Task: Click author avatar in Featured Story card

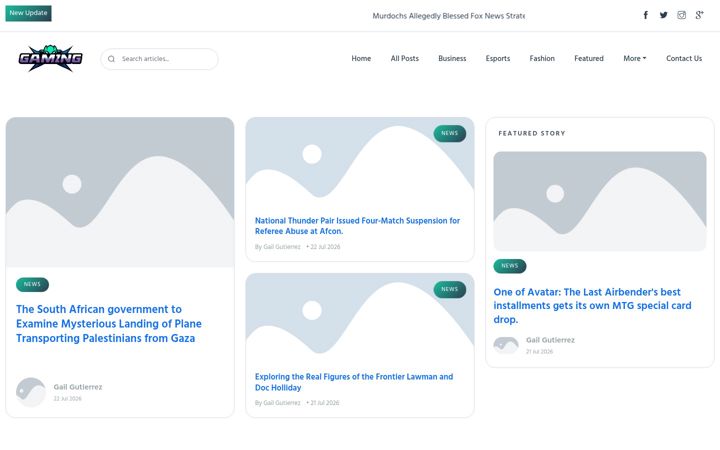Action: pyautogui.click(x=506, y=345)
